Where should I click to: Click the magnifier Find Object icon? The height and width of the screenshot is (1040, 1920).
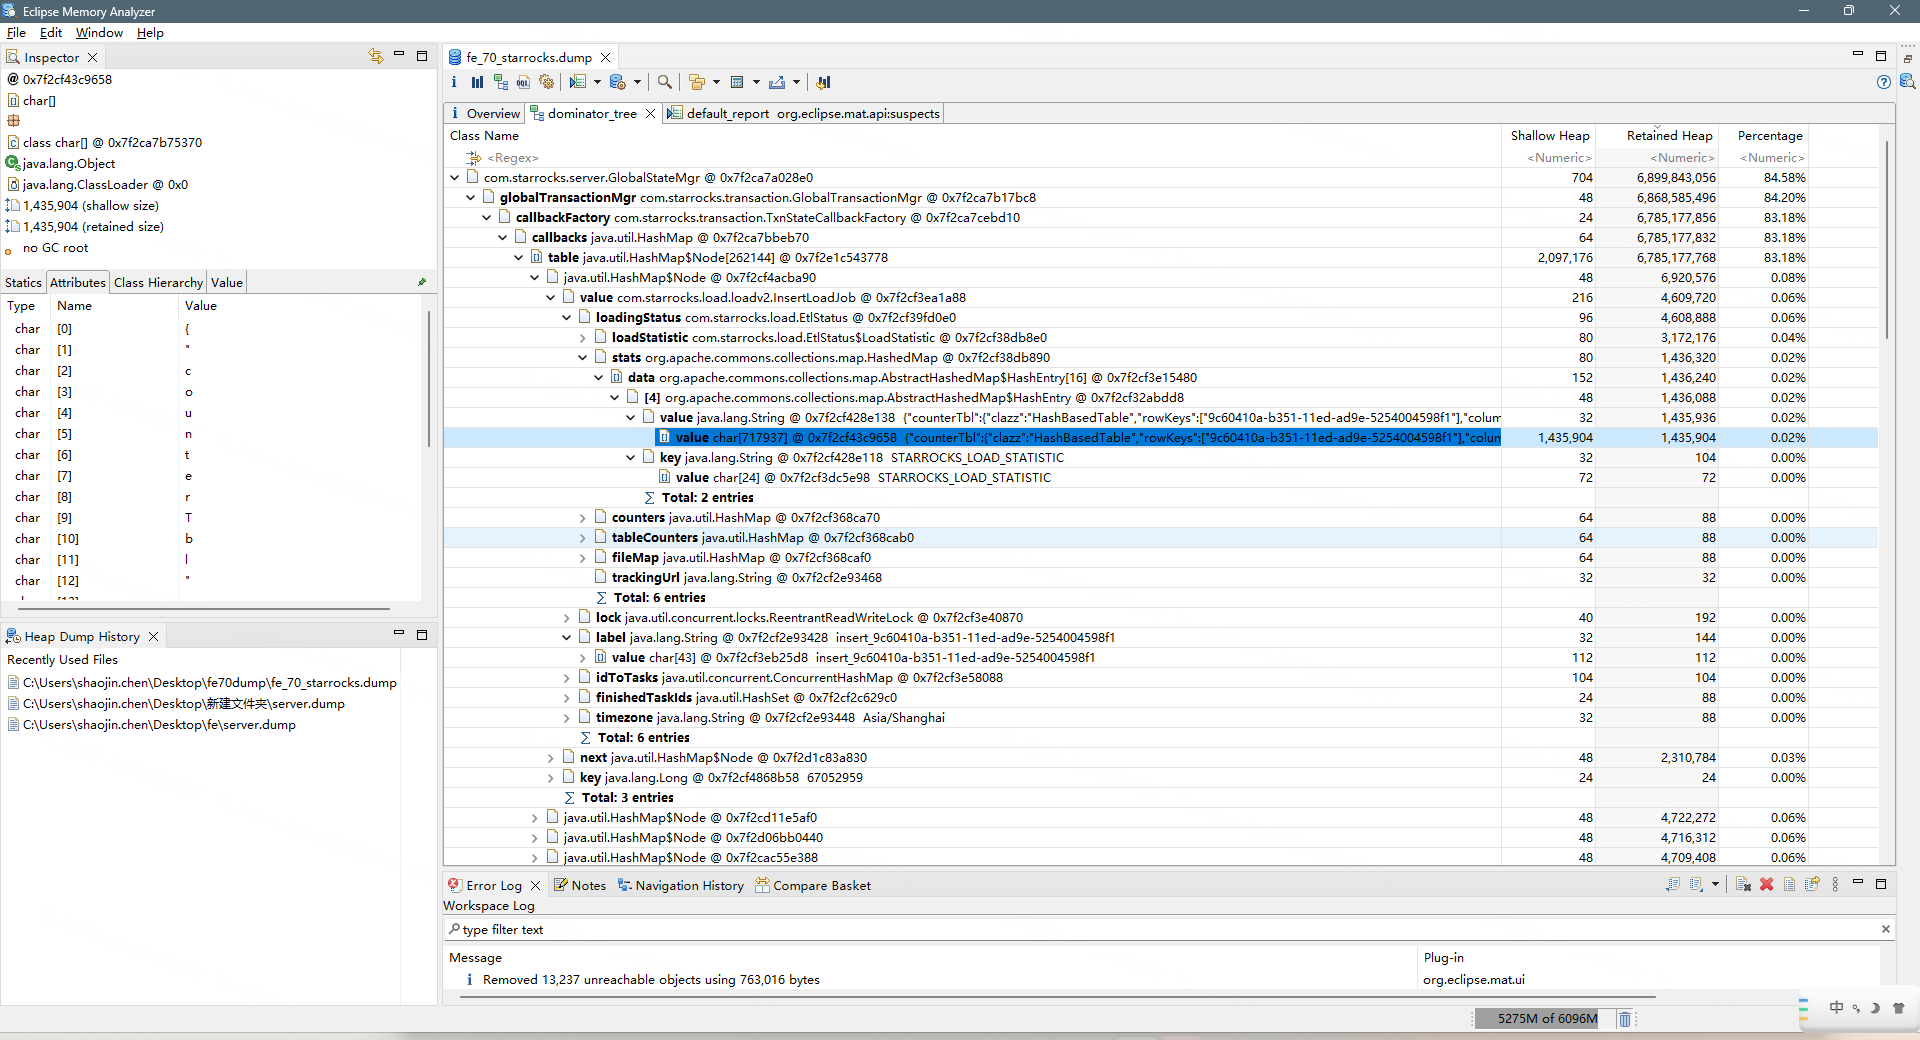point(664,82)
